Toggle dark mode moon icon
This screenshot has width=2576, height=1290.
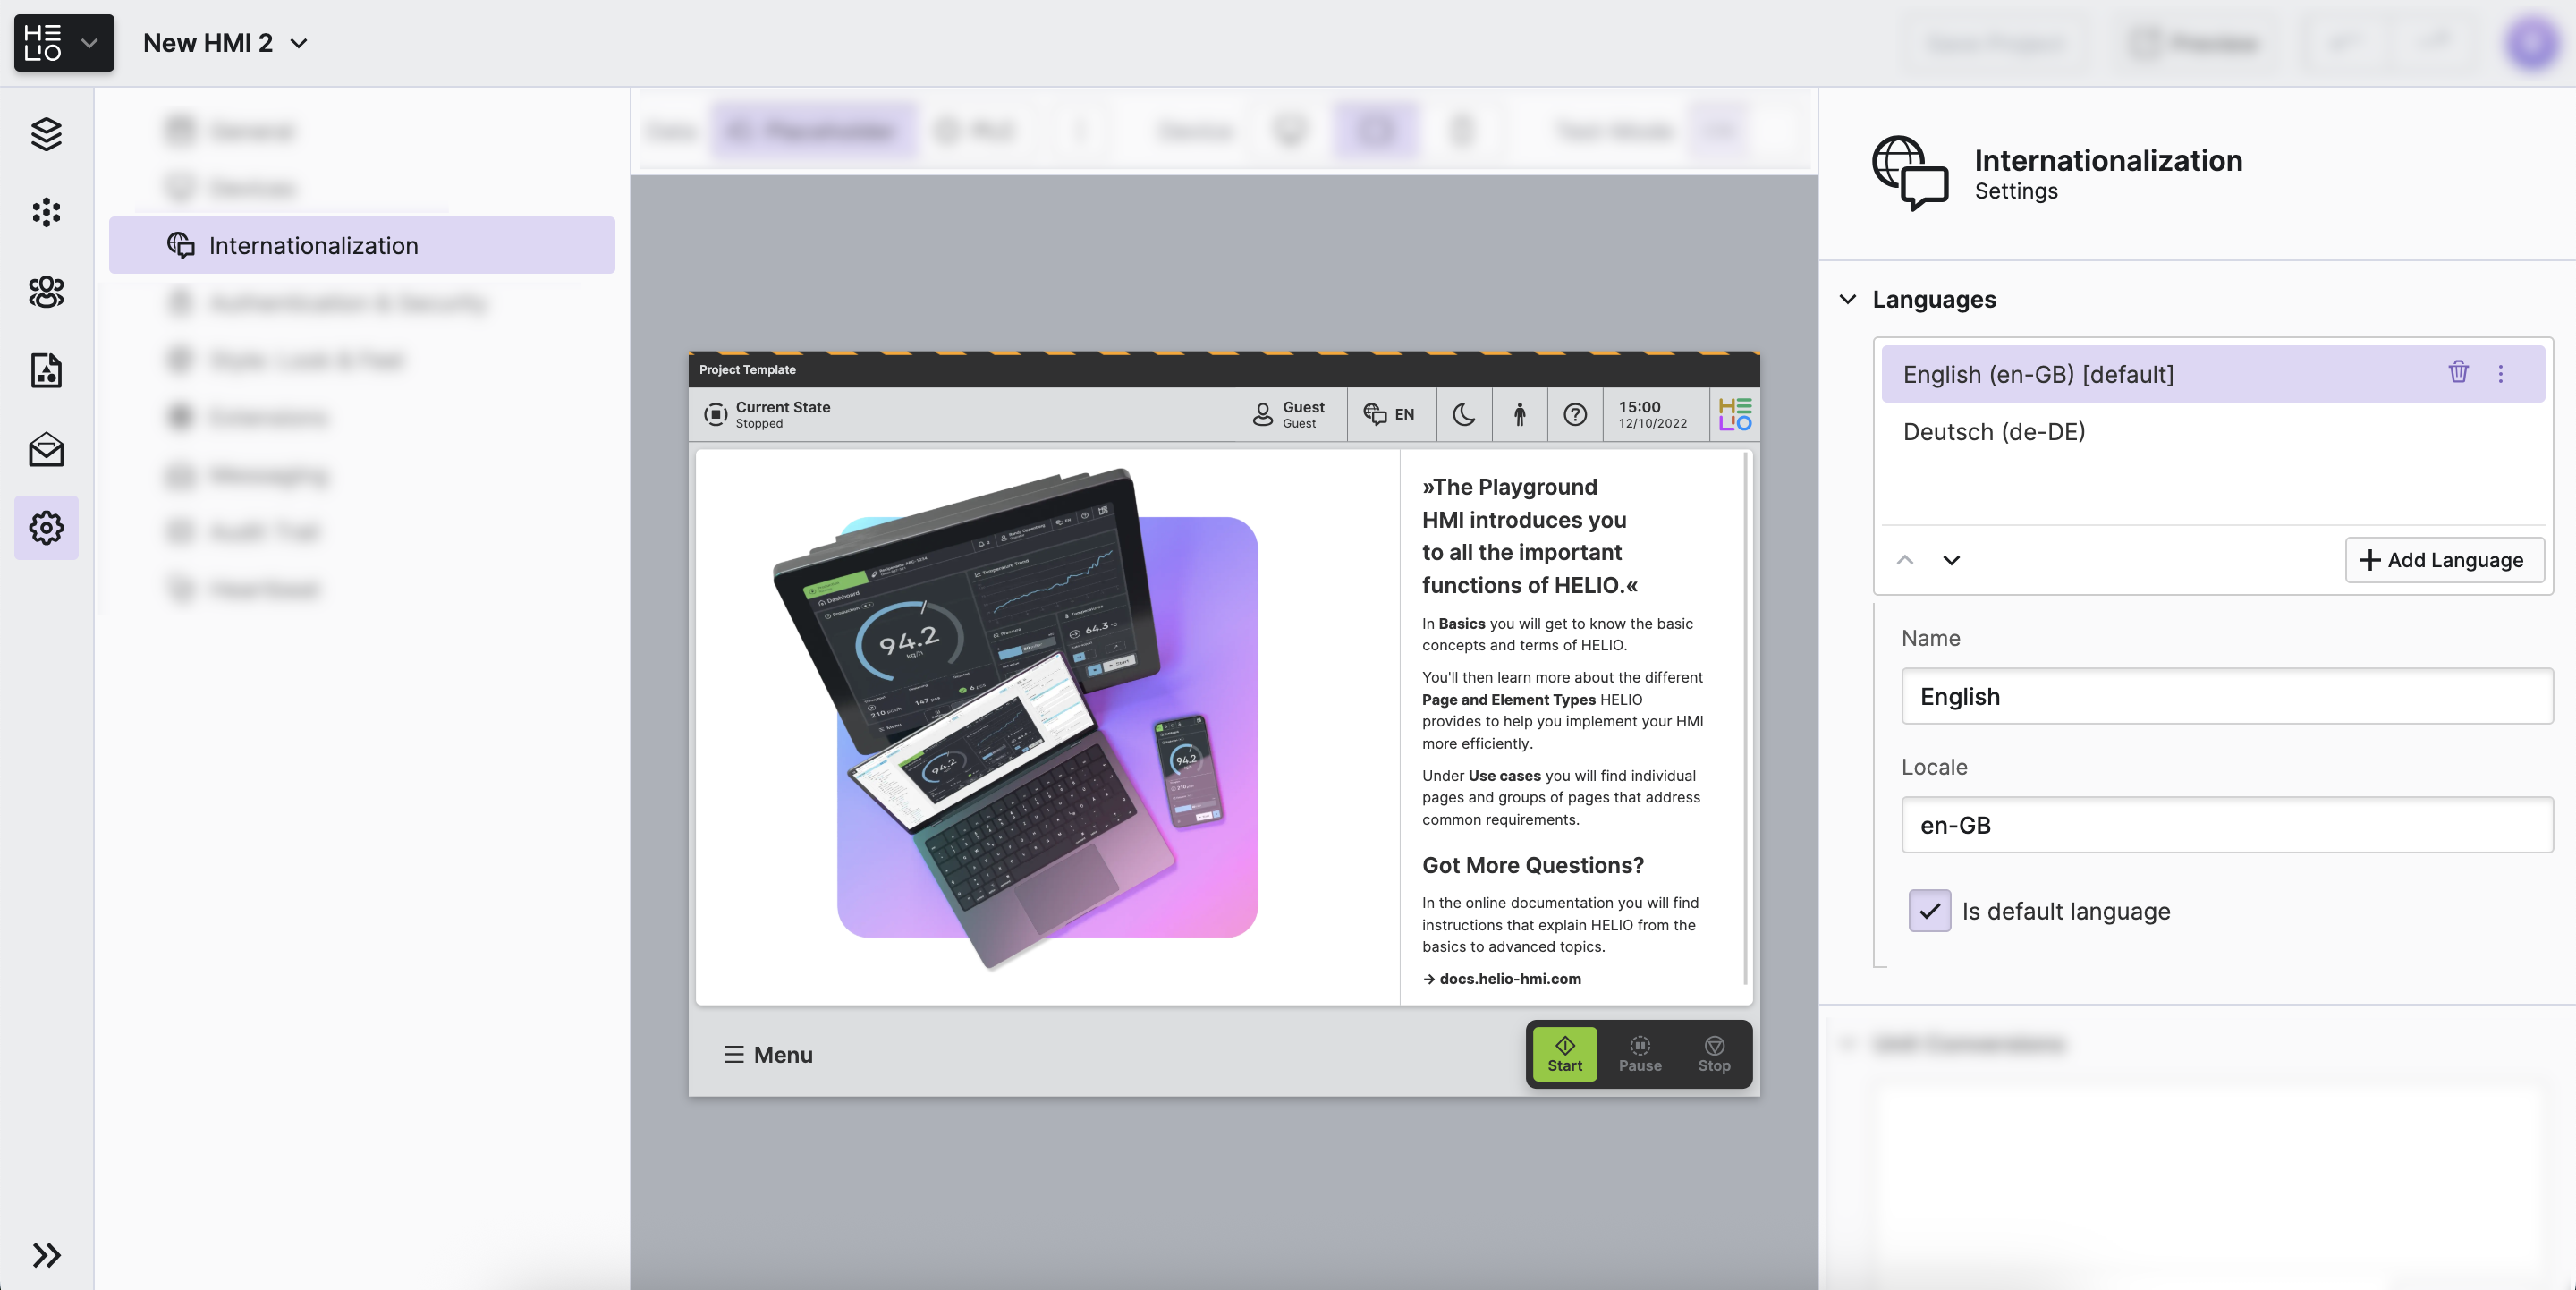coord(1463,414)
